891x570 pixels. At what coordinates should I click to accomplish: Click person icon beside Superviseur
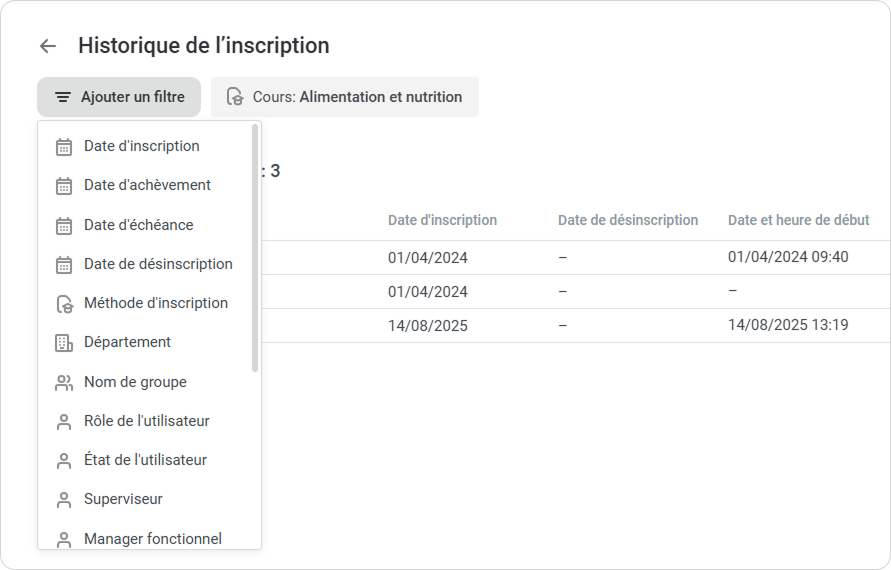tap(64, 500)
